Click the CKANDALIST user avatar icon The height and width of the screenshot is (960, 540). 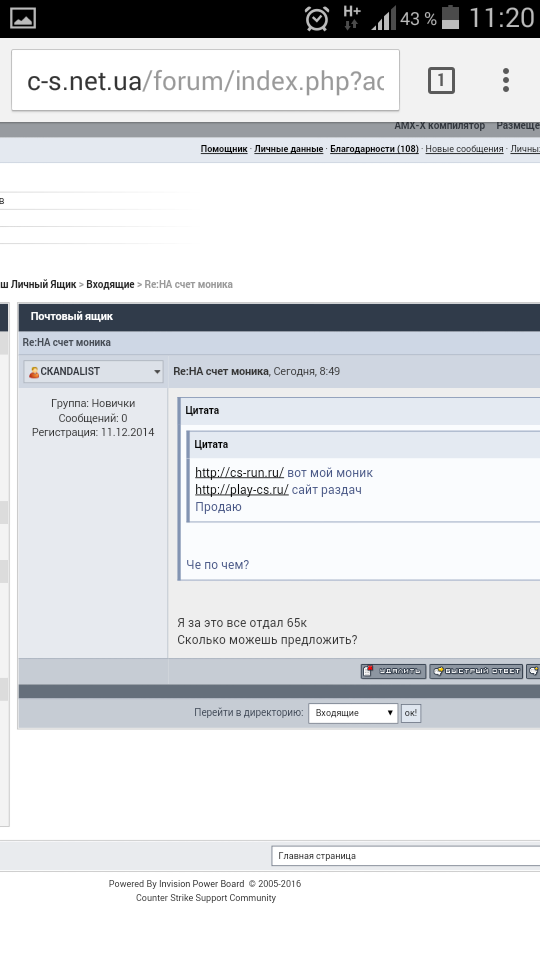click(34, 372)
